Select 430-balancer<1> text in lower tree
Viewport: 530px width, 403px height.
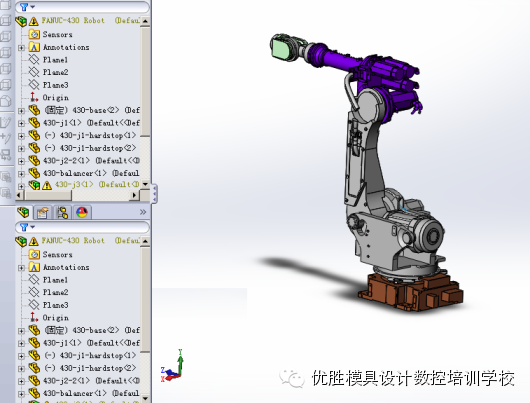[74, 393]
